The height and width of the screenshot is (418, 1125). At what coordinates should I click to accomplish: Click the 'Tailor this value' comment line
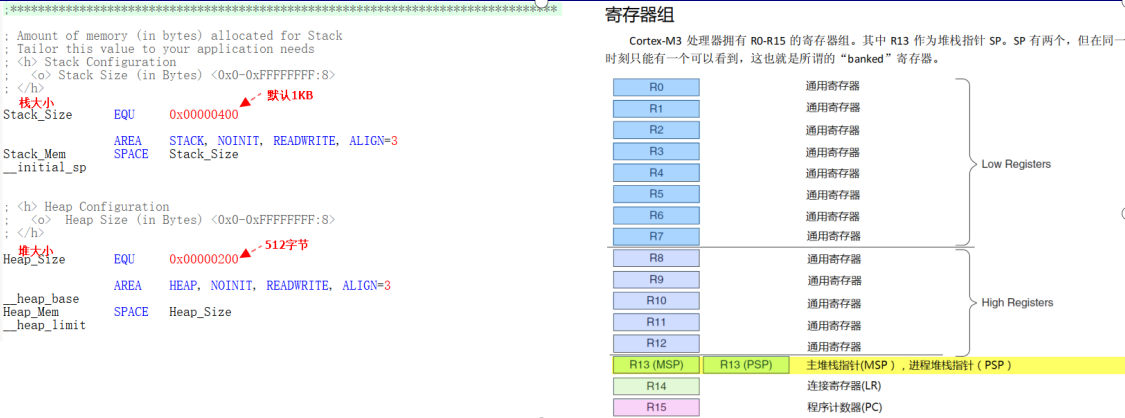tap(159, 49)
